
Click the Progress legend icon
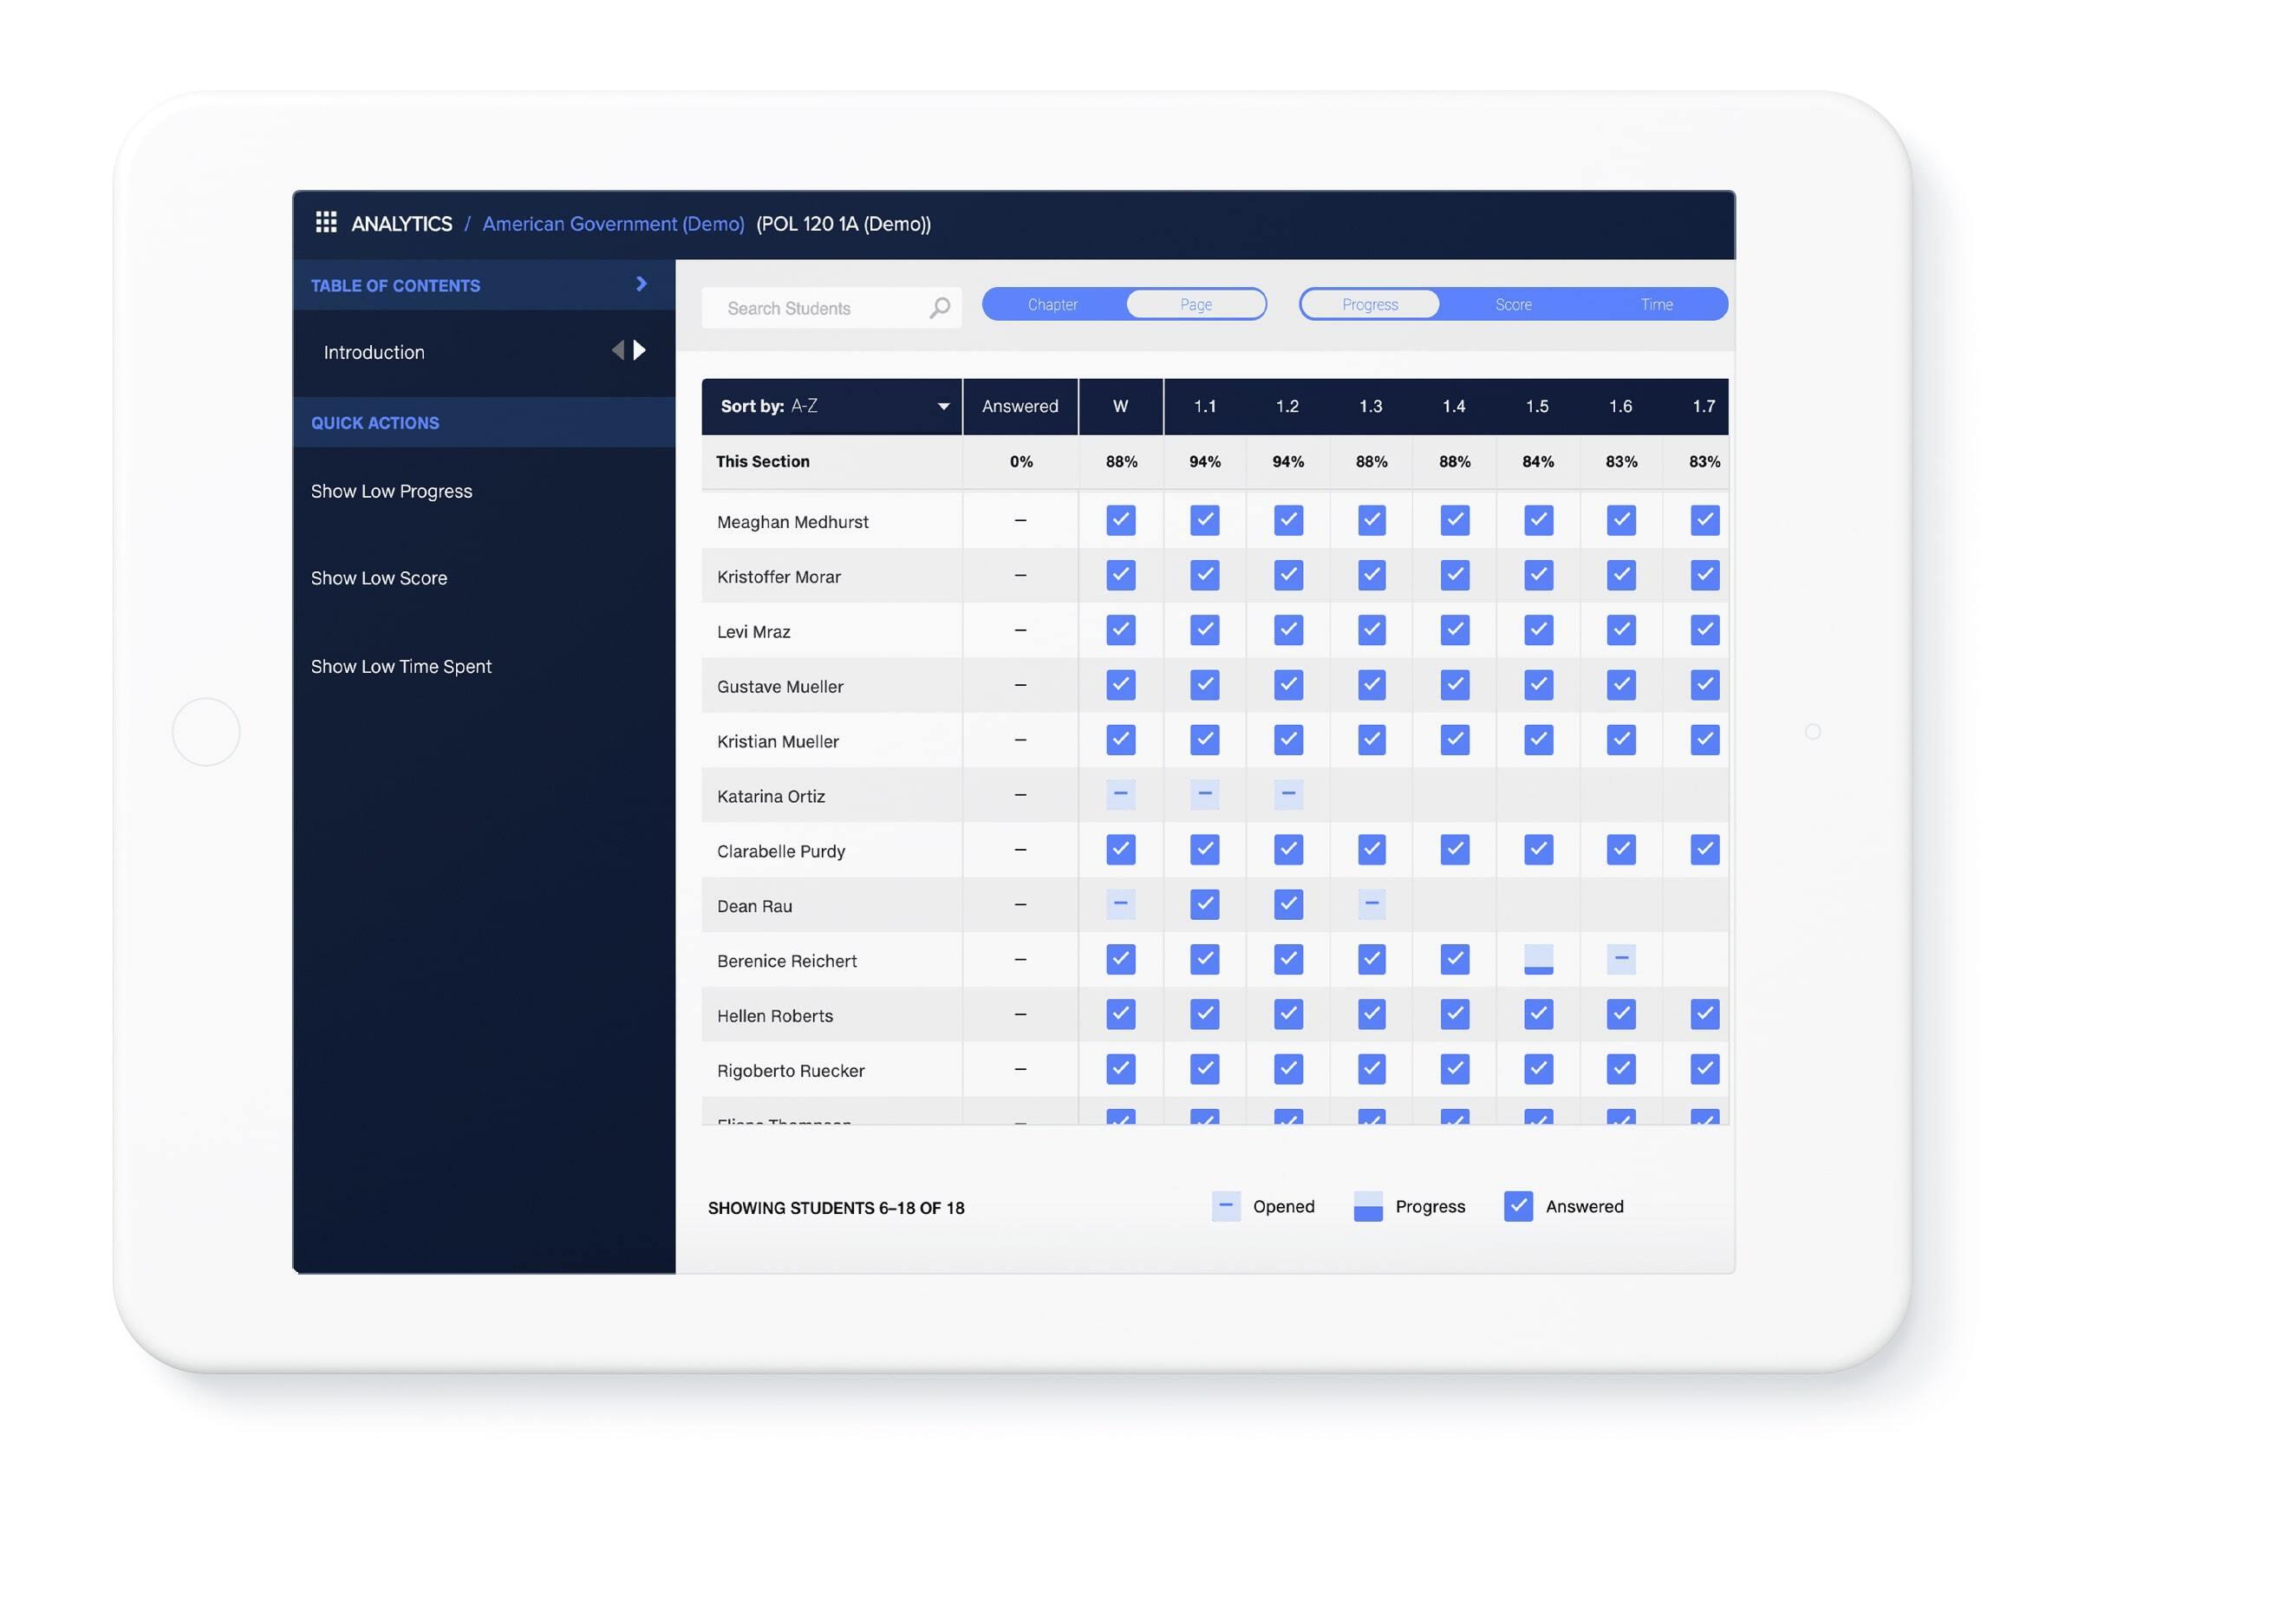1368,1206
